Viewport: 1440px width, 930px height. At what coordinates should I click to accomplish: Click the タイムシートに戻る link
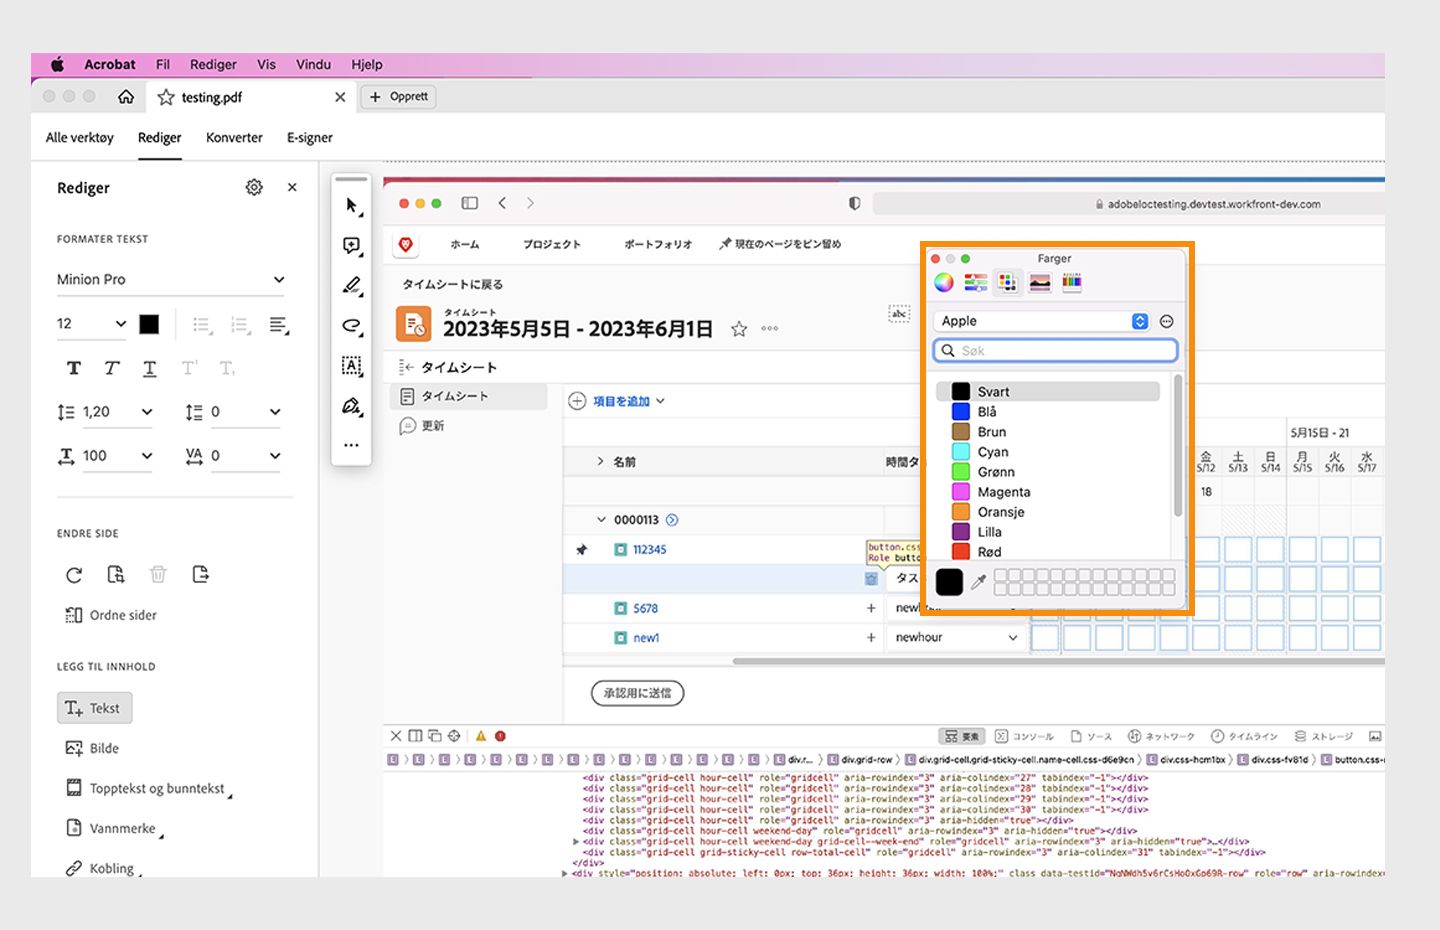(454, 284)
